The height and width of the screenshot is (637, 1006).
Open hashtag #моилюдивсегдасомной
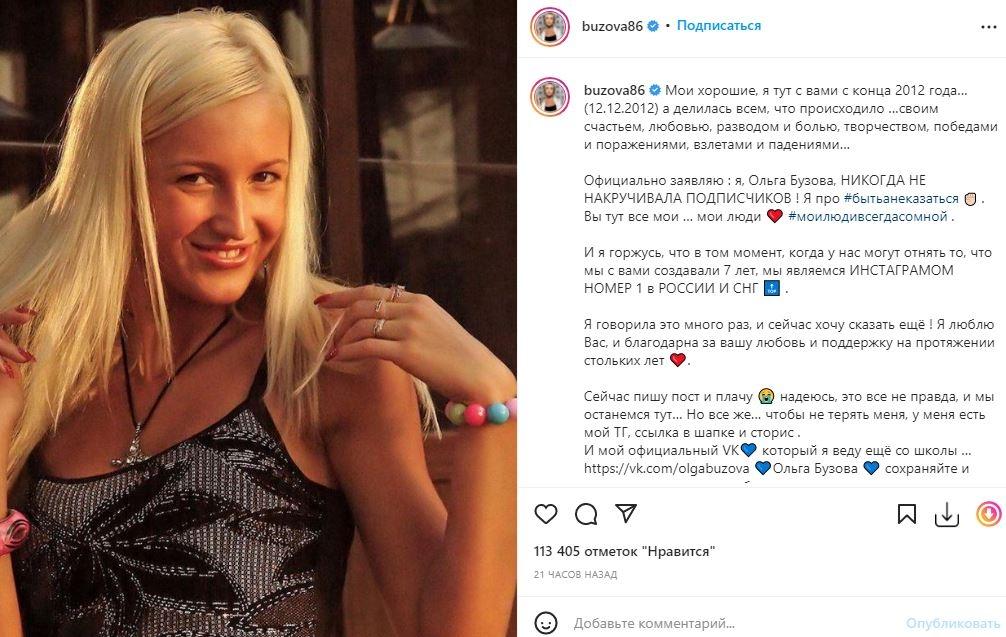pyautogui.click(x=868, y=217)
